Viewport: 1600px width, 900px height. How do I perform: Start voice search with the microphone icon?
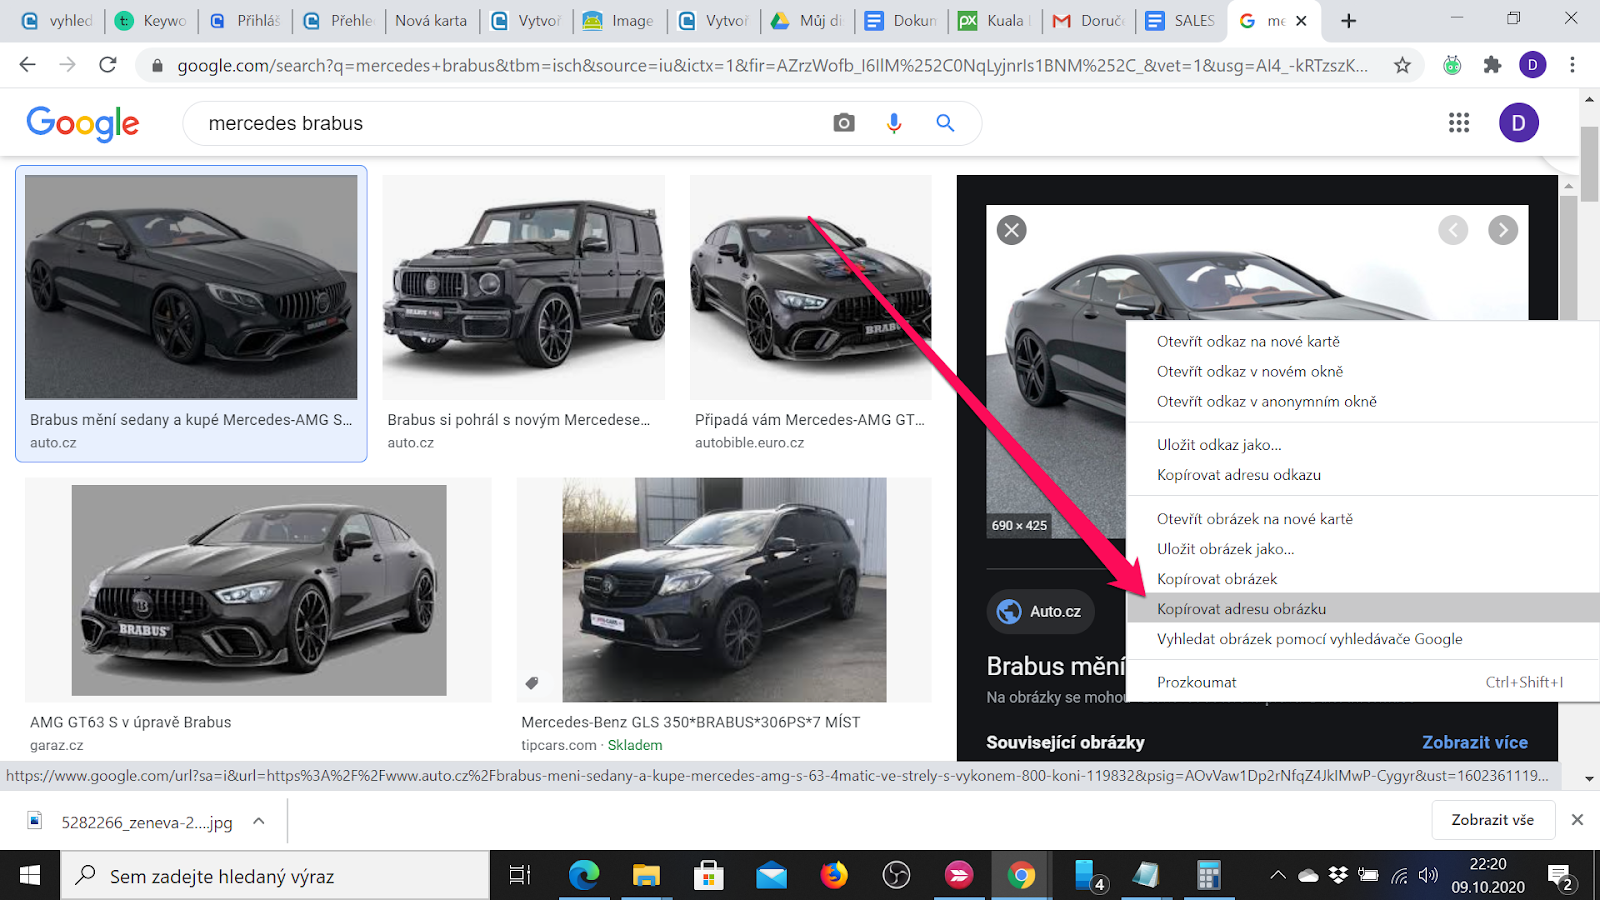click(x=894, y=123)
